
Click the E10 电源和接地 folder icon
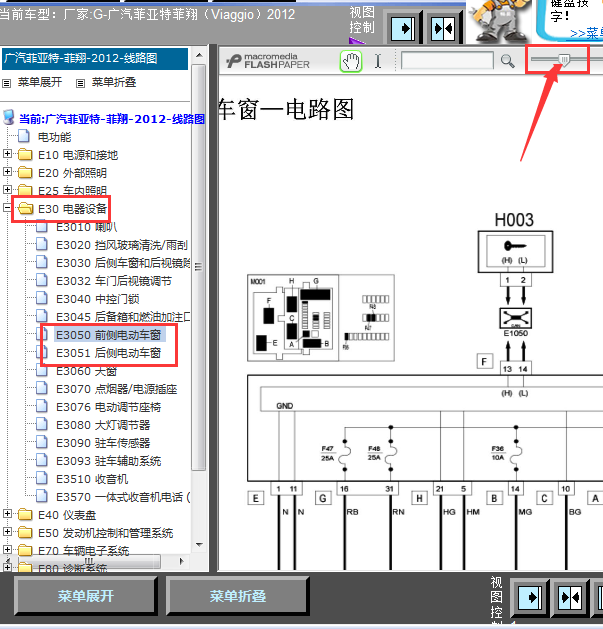[x=25, y=154]
